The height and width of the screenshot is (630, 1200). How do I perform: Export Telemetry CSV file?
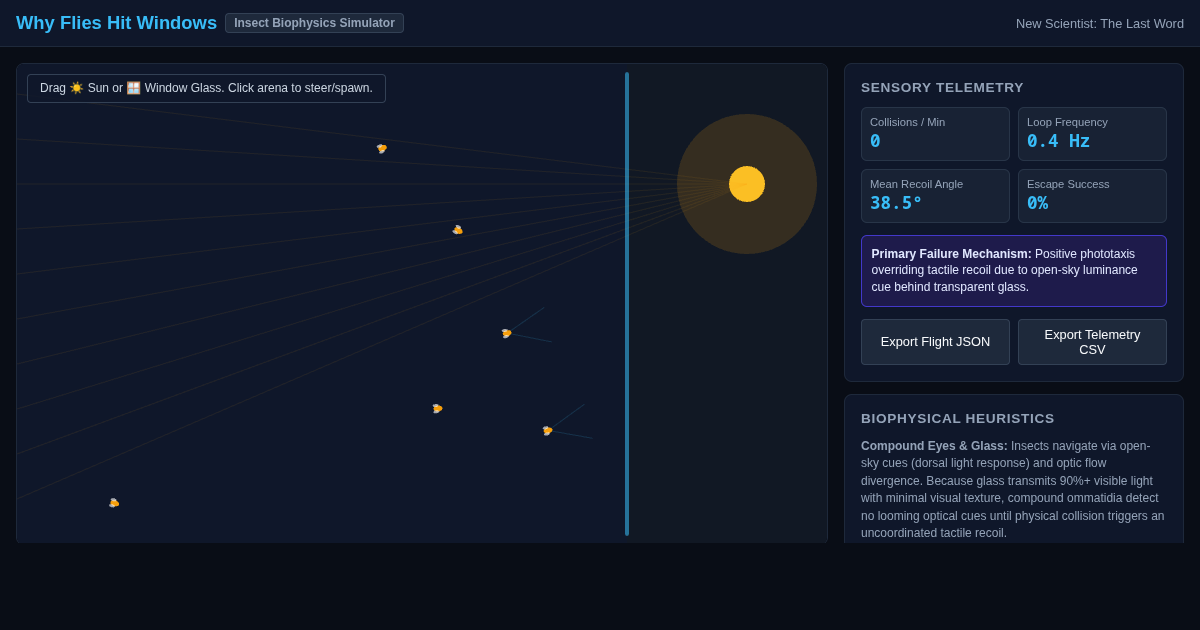click(1092, 342)
